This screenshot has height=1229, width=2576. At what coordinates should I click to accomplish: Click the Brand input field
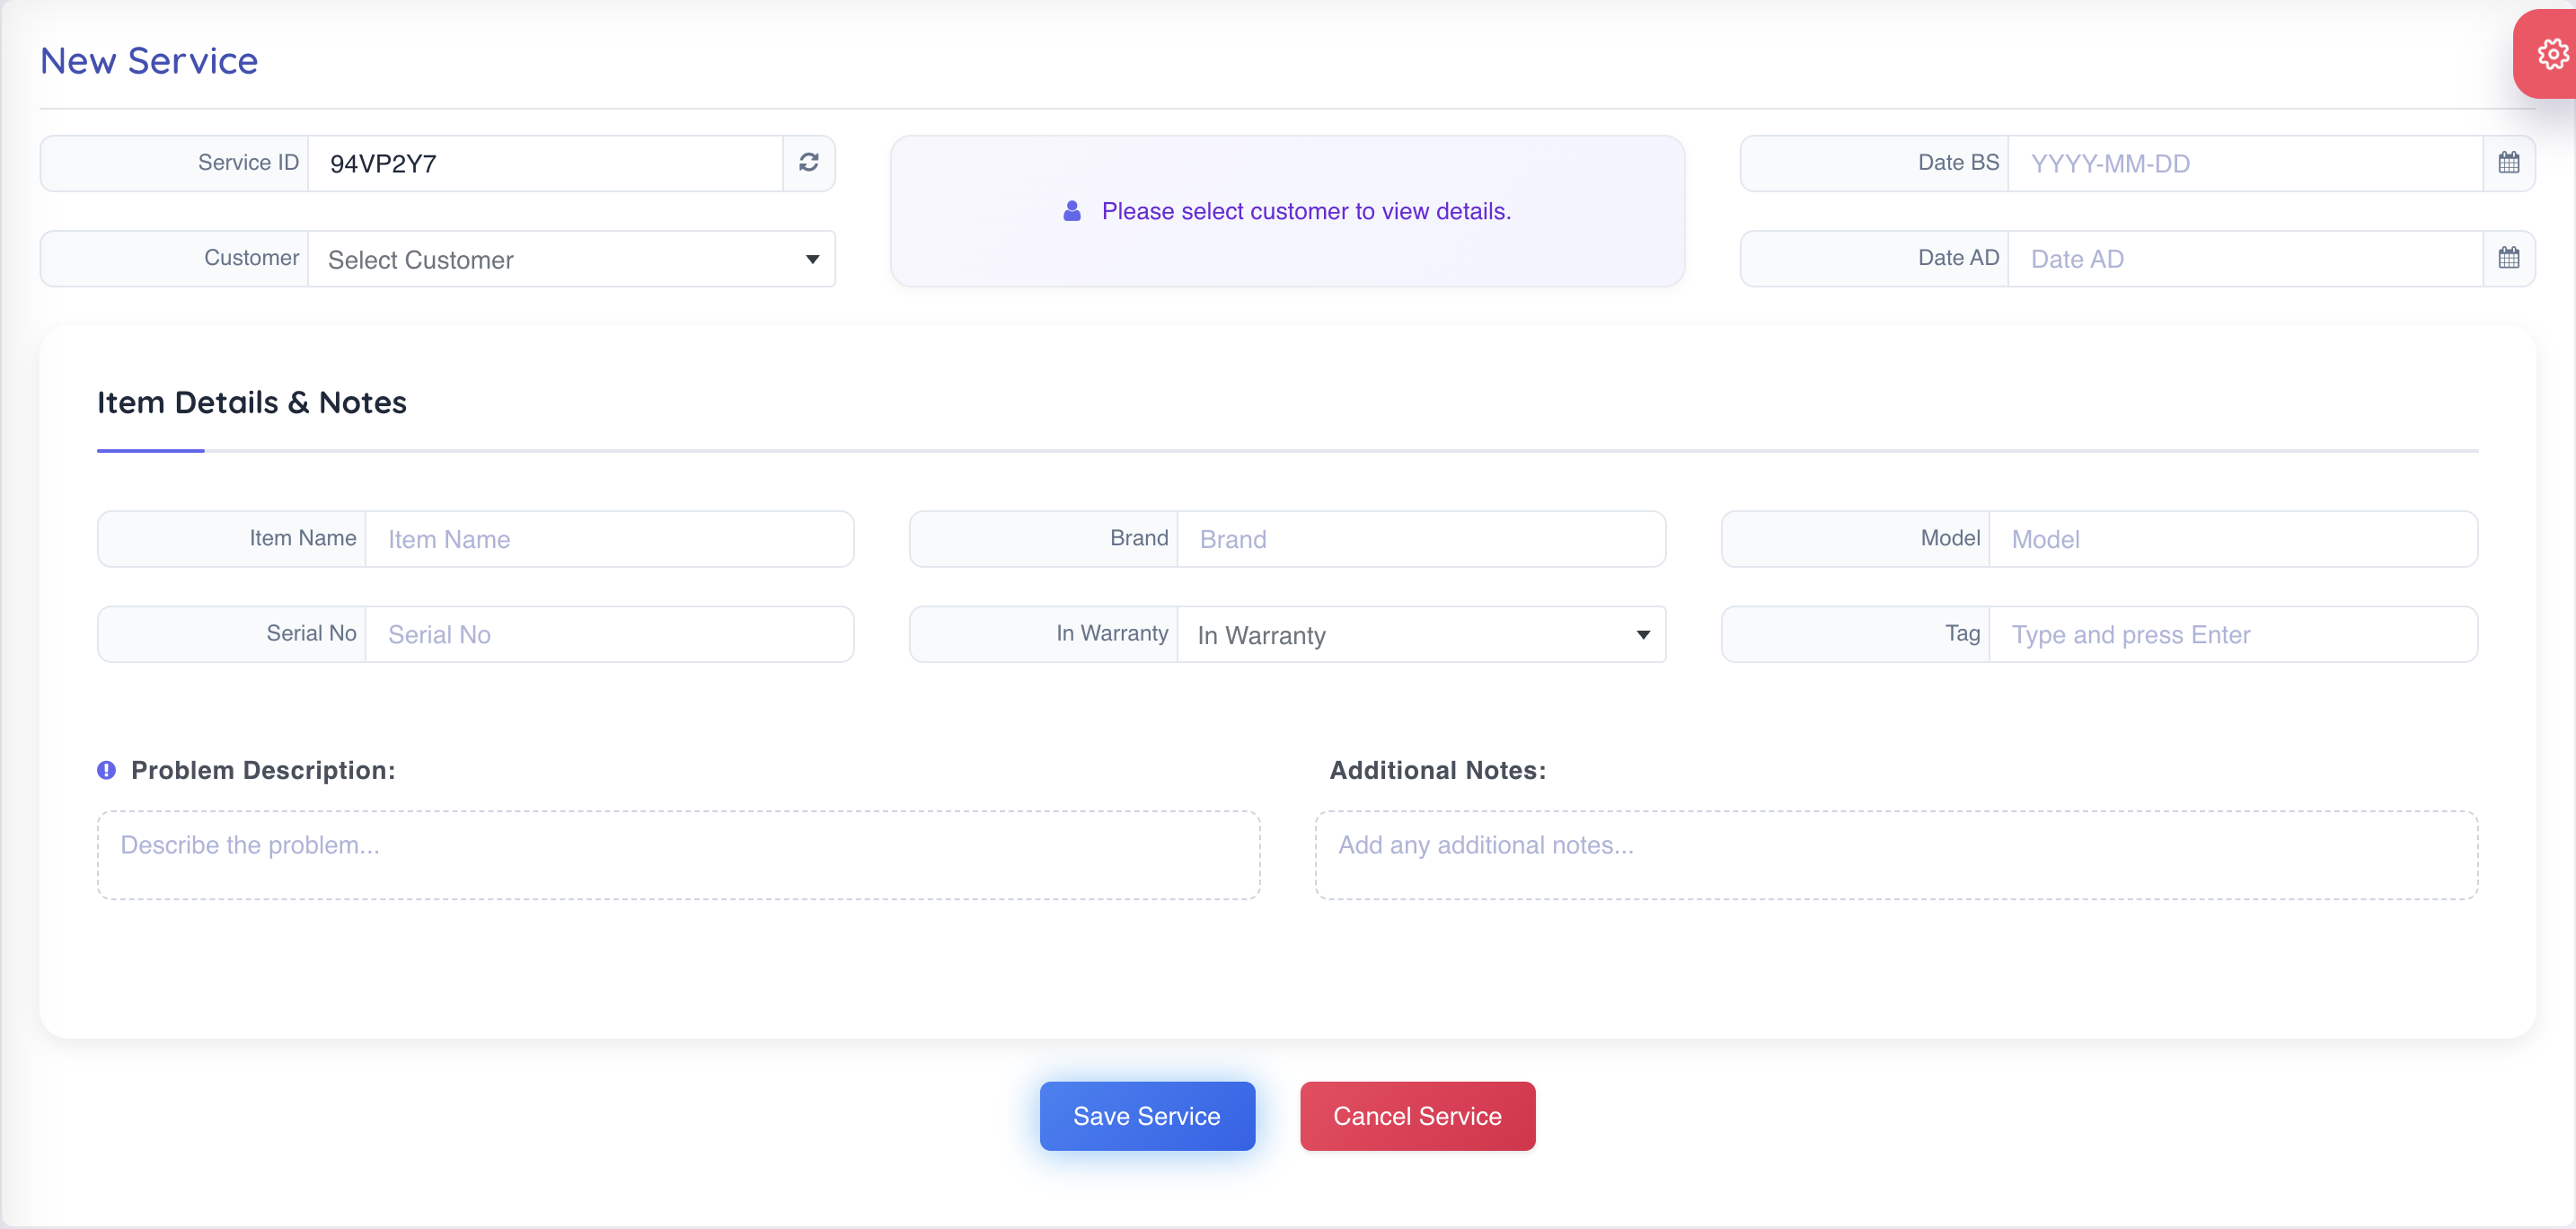point(1420,539)
